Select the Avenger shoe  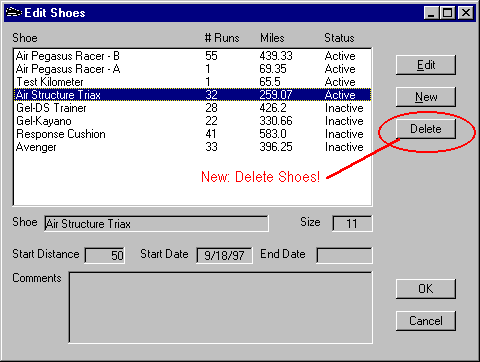192,147
